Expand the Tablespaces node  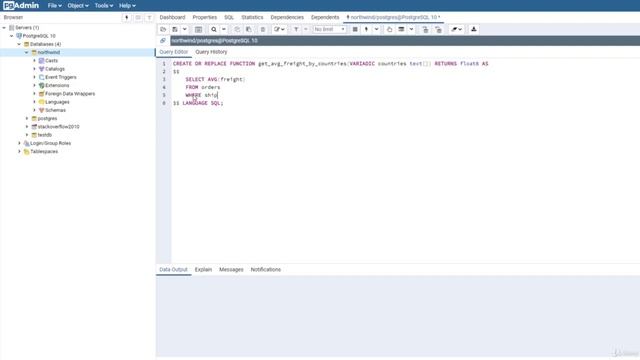19,151
